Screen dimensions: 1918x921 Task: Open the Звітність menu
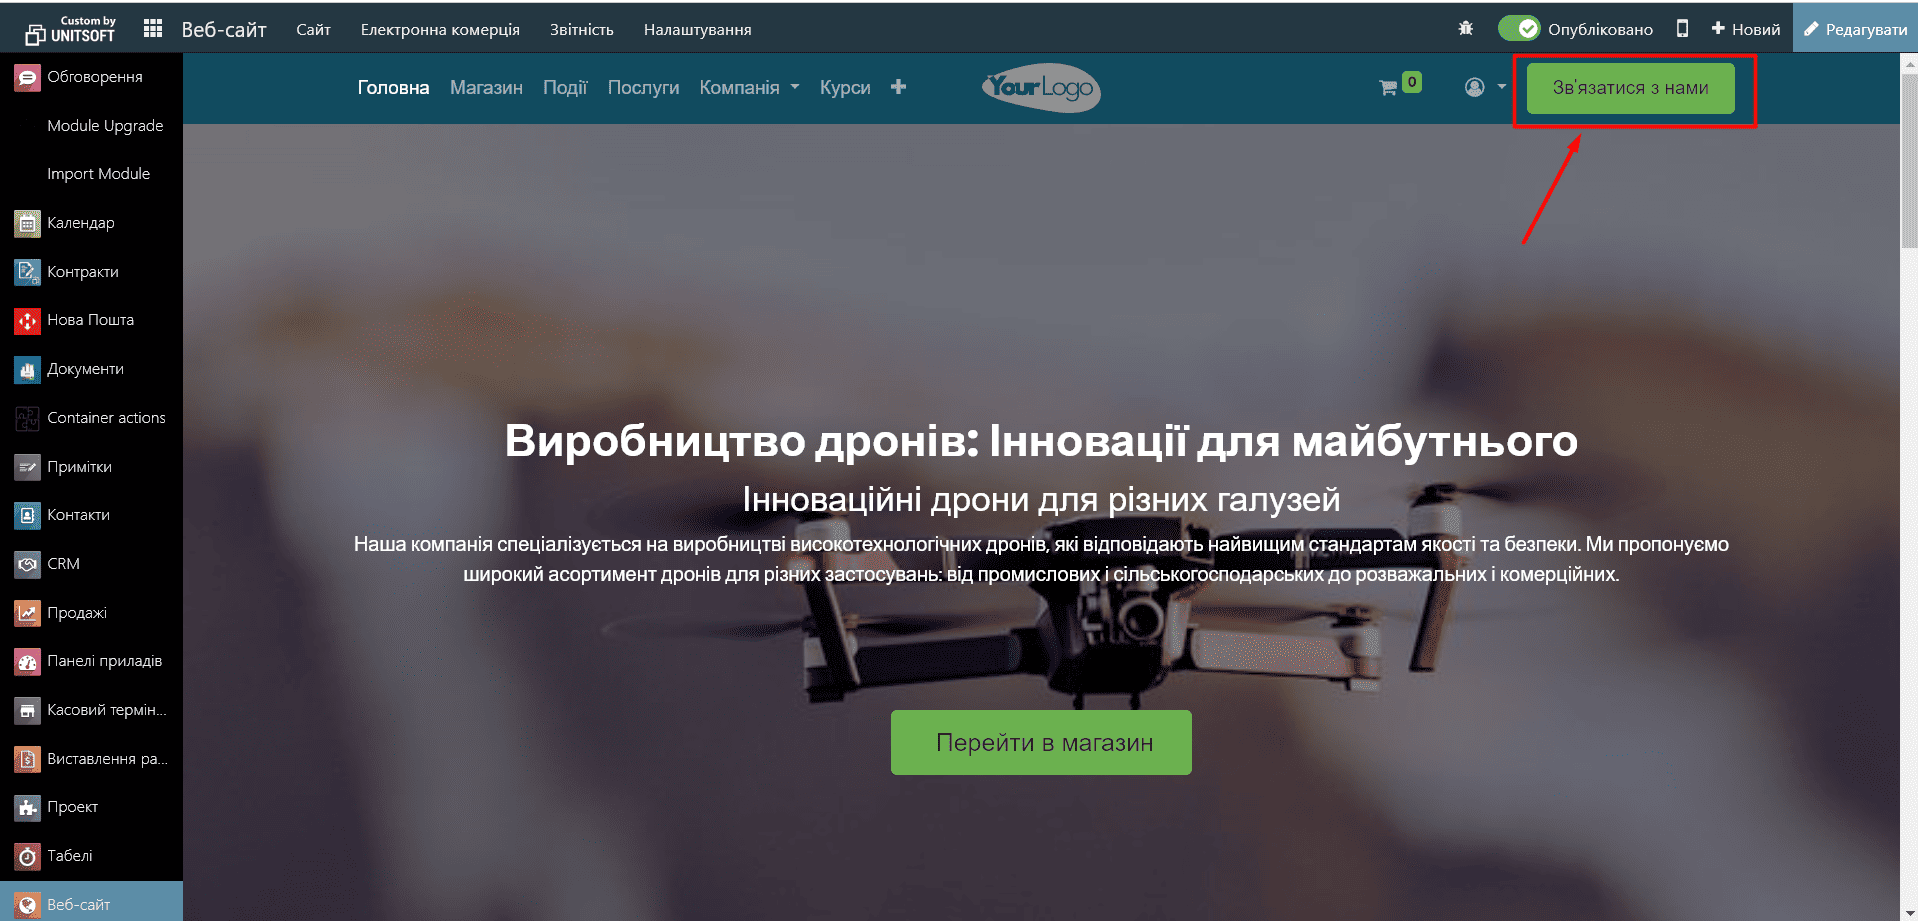pyautogui.click(x=581, y=30)
